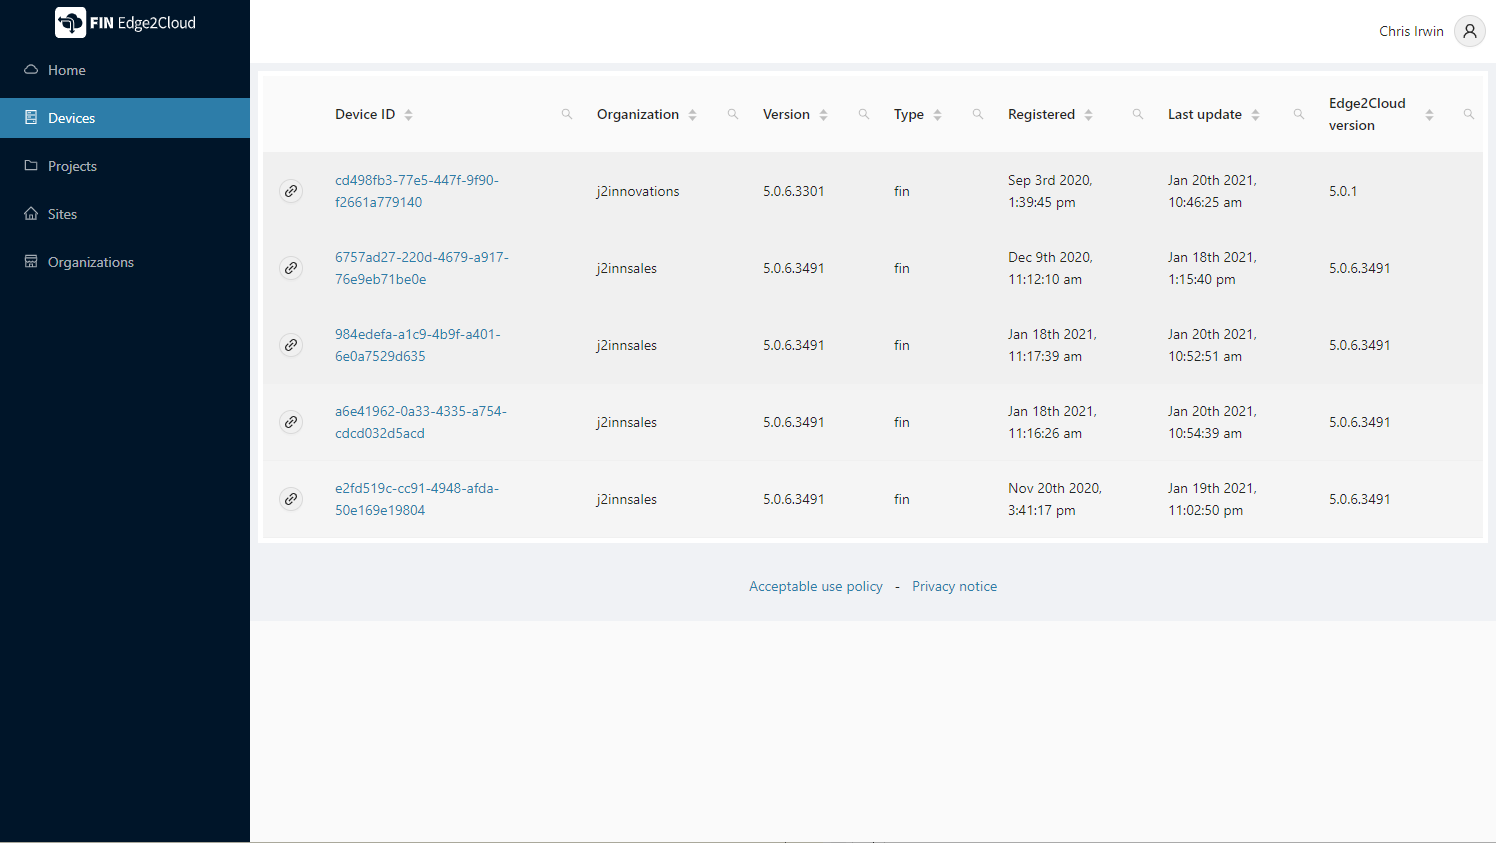Open search for Last update column
Viewport: 1496px width, 843px height.
(1299, 114)
